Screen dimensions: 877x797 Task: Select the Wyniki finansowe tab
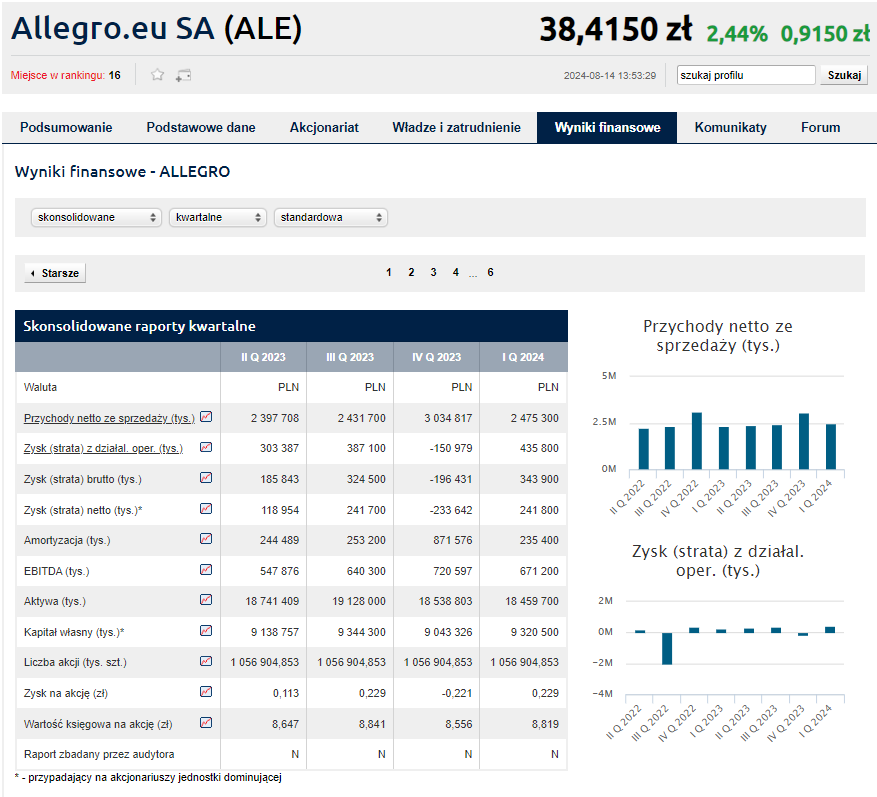[x=607, y=128]
